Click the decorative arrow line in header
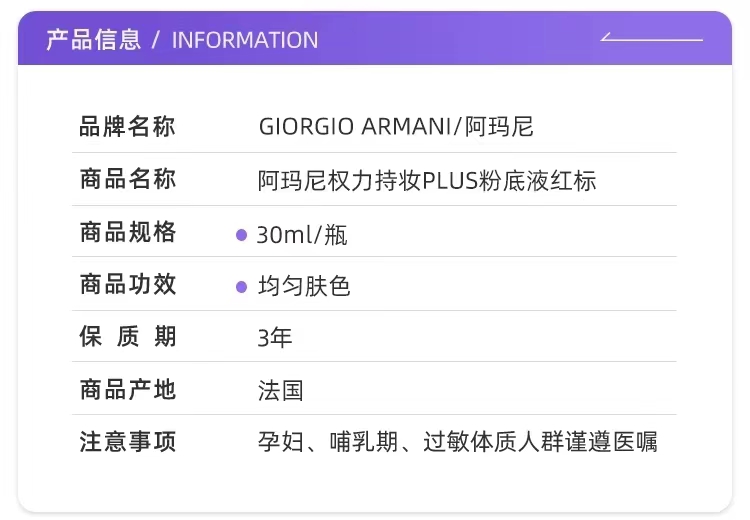This screenshot has height=520, width=750. point(651,39)
